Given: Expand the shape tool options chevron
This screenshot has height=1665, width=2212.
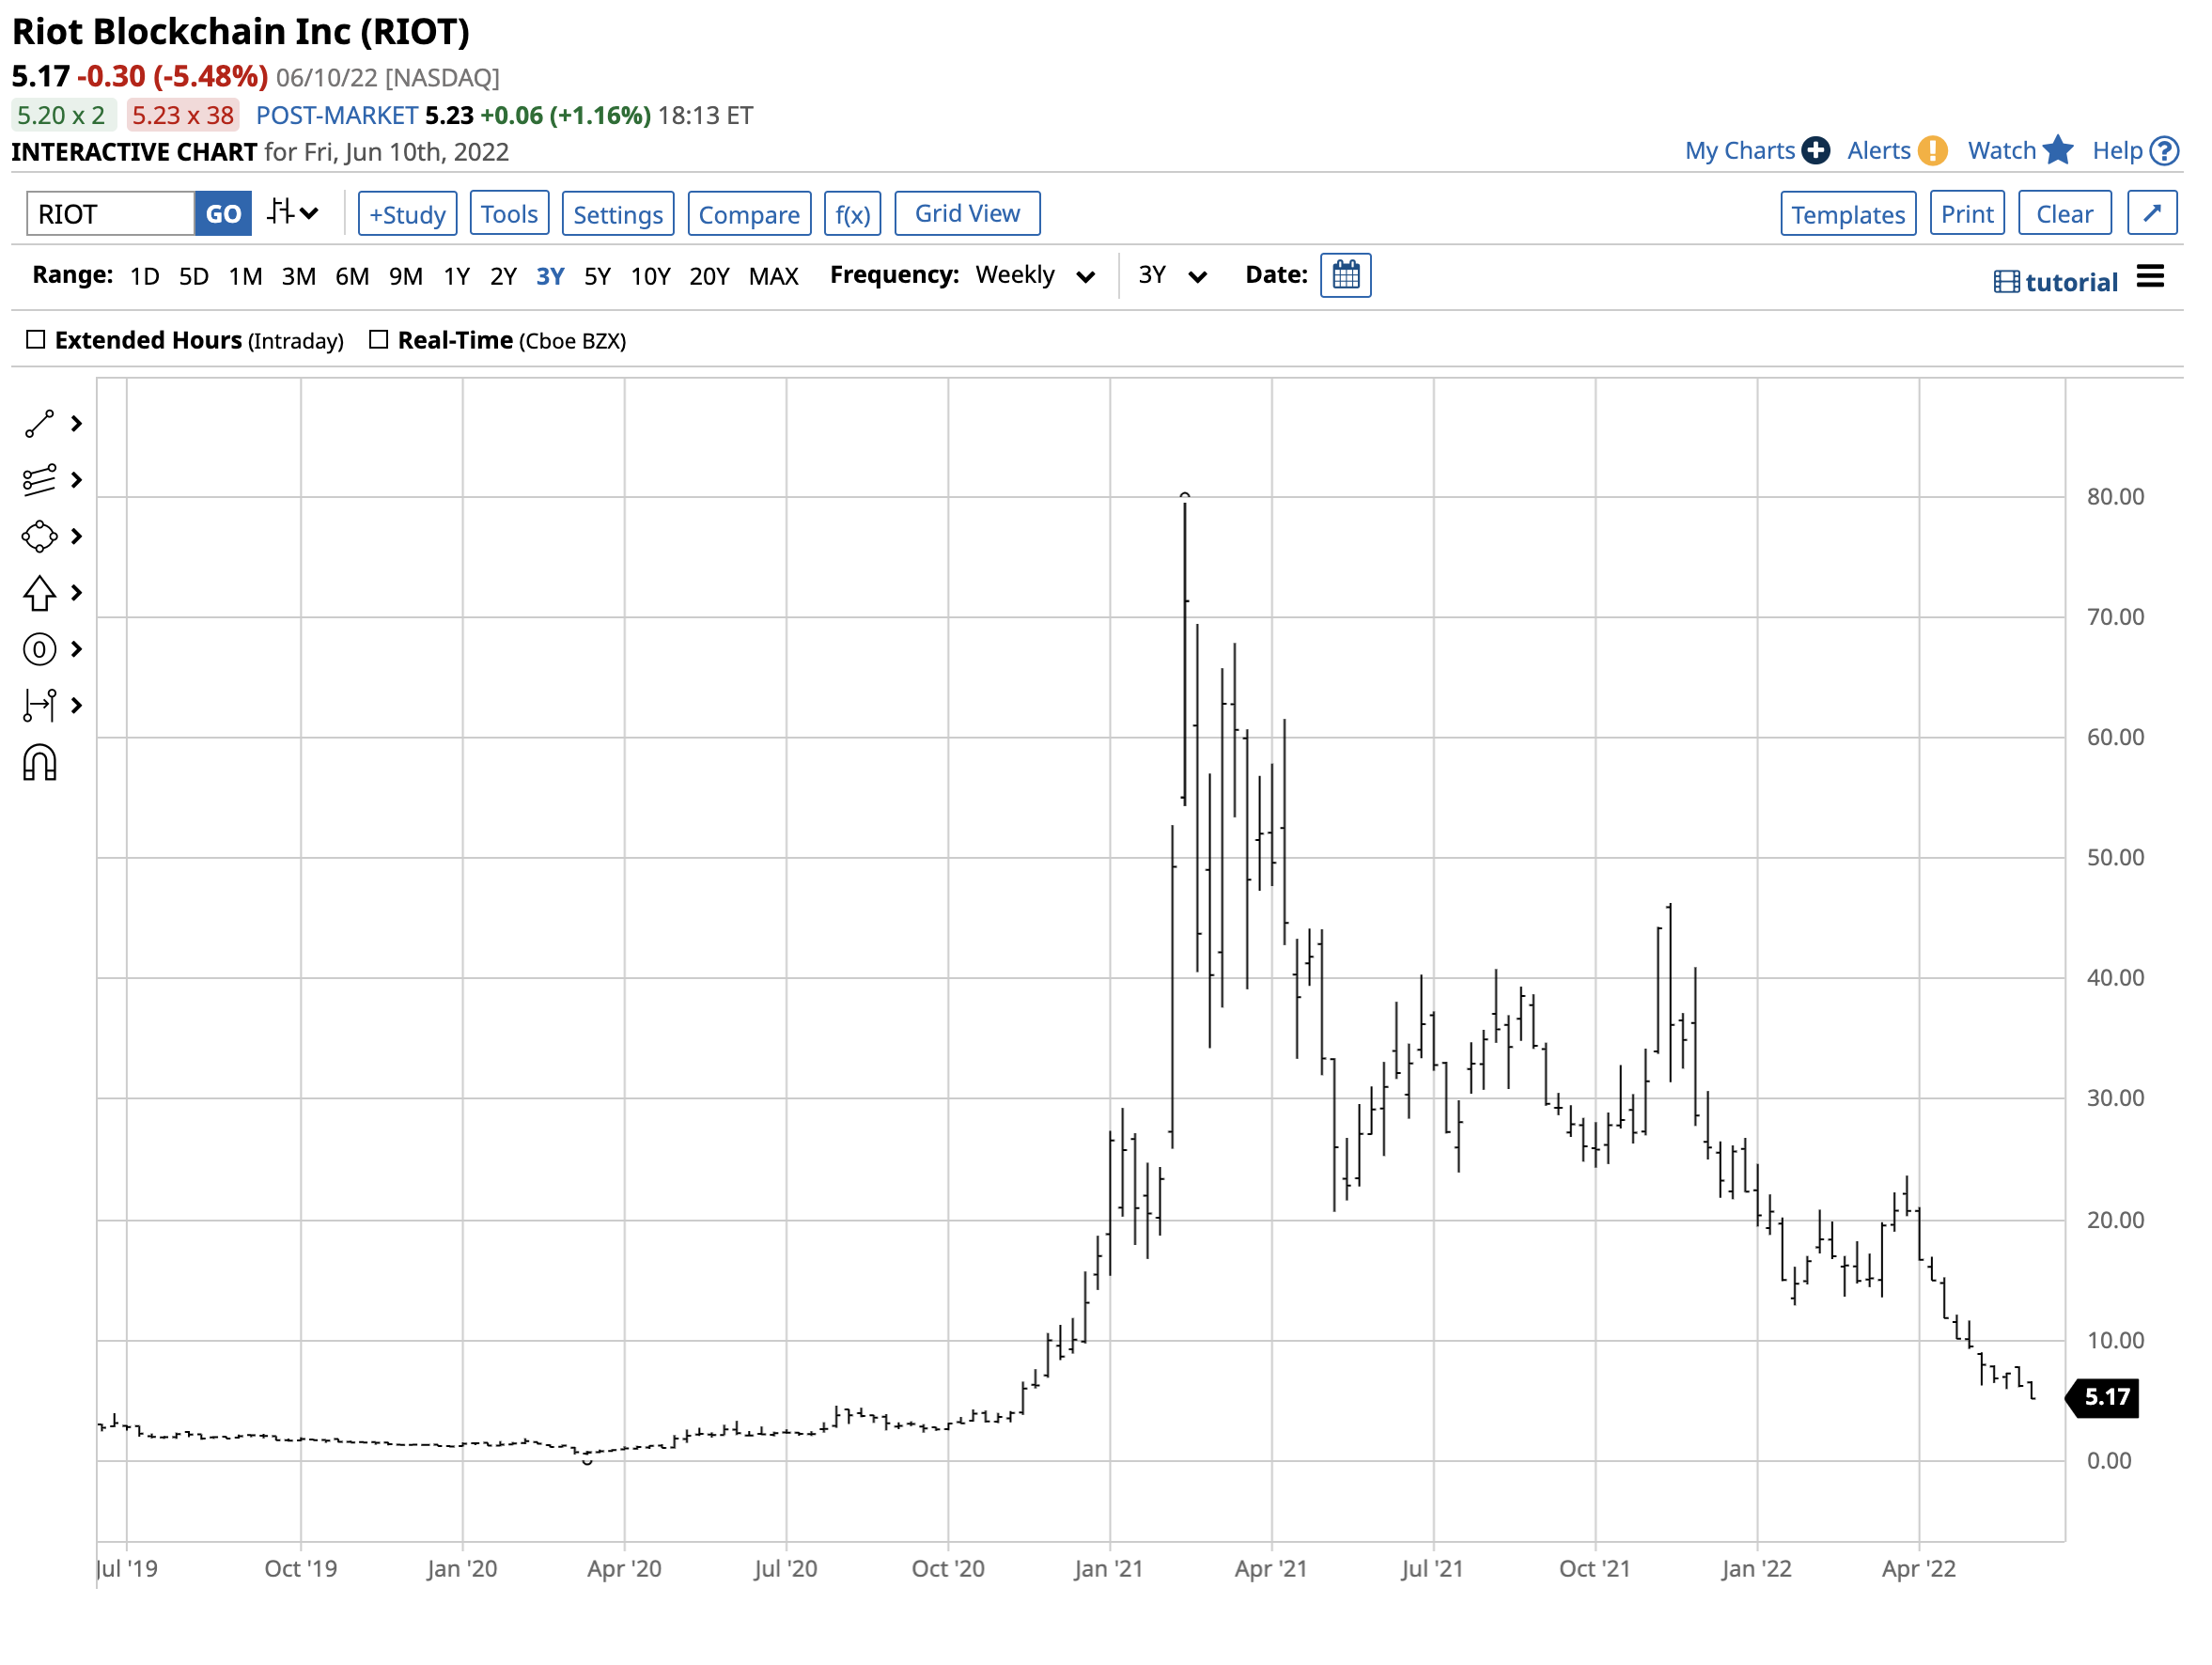Looking at the screenshot, I should click(x=77, y=537).
